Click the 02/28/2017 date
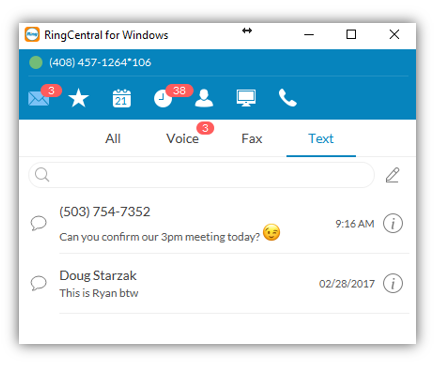This screenshot has width=442, height=373. tap(347, 284)
